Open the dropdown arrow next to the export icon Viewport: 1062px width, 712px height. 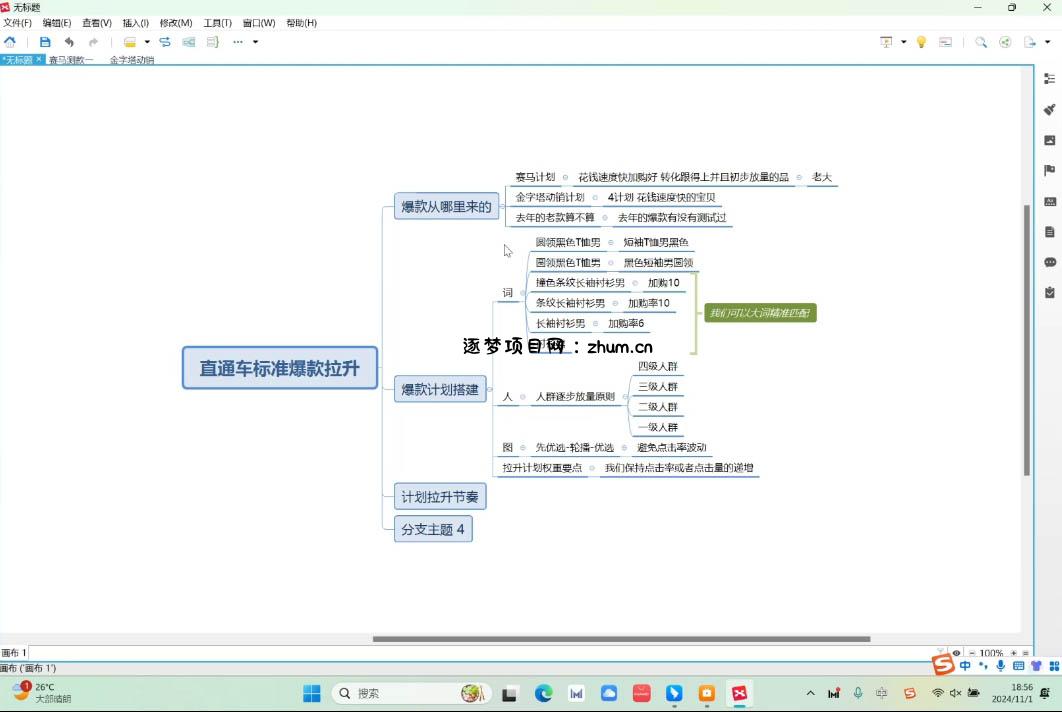coord(1047,42)
